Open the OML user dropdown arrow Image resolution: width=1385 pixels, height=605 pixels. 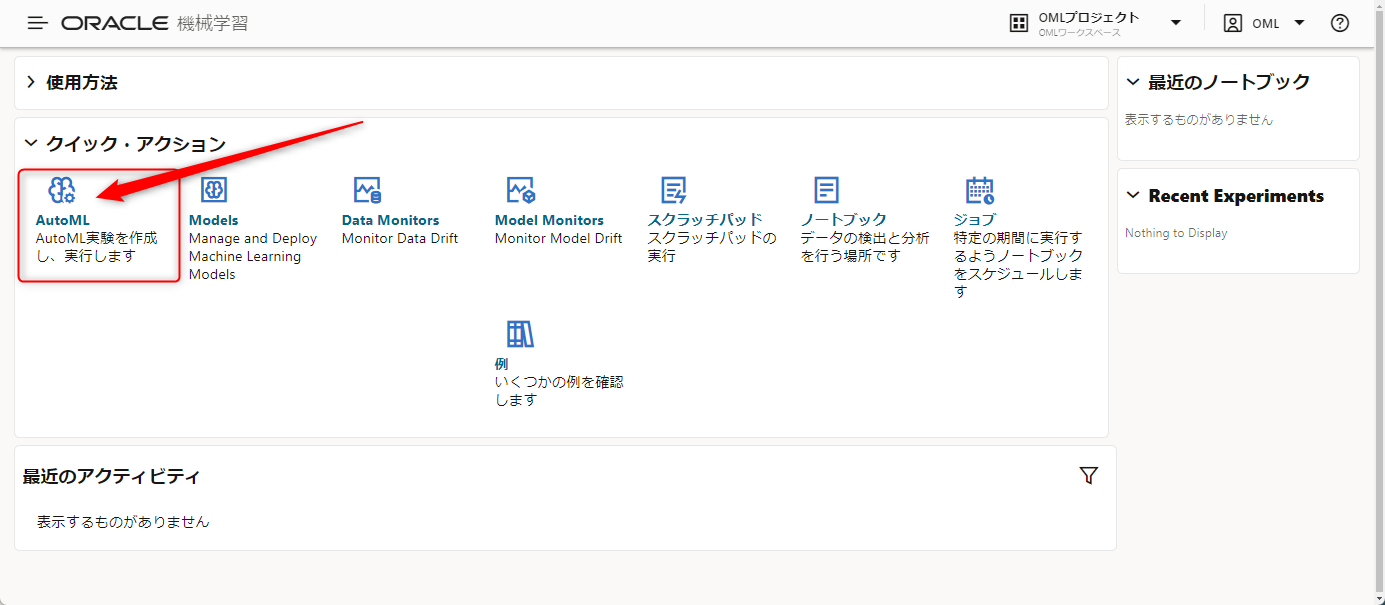1300,23
